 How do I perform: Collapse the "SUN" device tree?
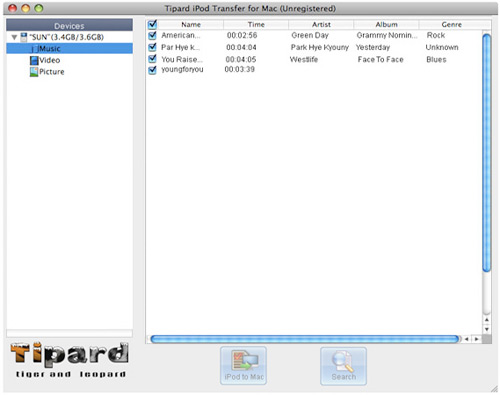(14, 37)
